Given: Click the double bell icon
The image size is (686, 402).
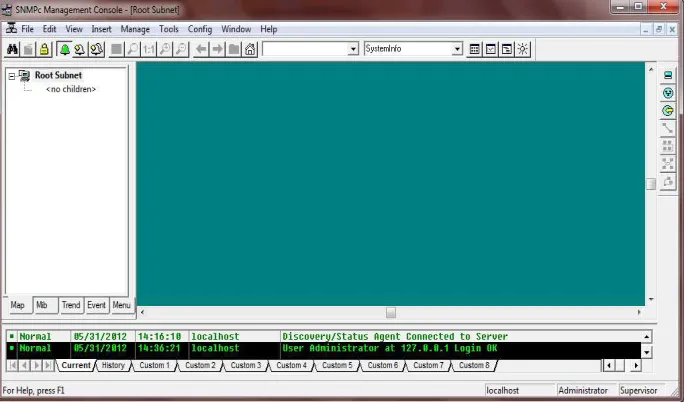Looking at the screenshot, I should pyautogui.click(x=96, y=49).
